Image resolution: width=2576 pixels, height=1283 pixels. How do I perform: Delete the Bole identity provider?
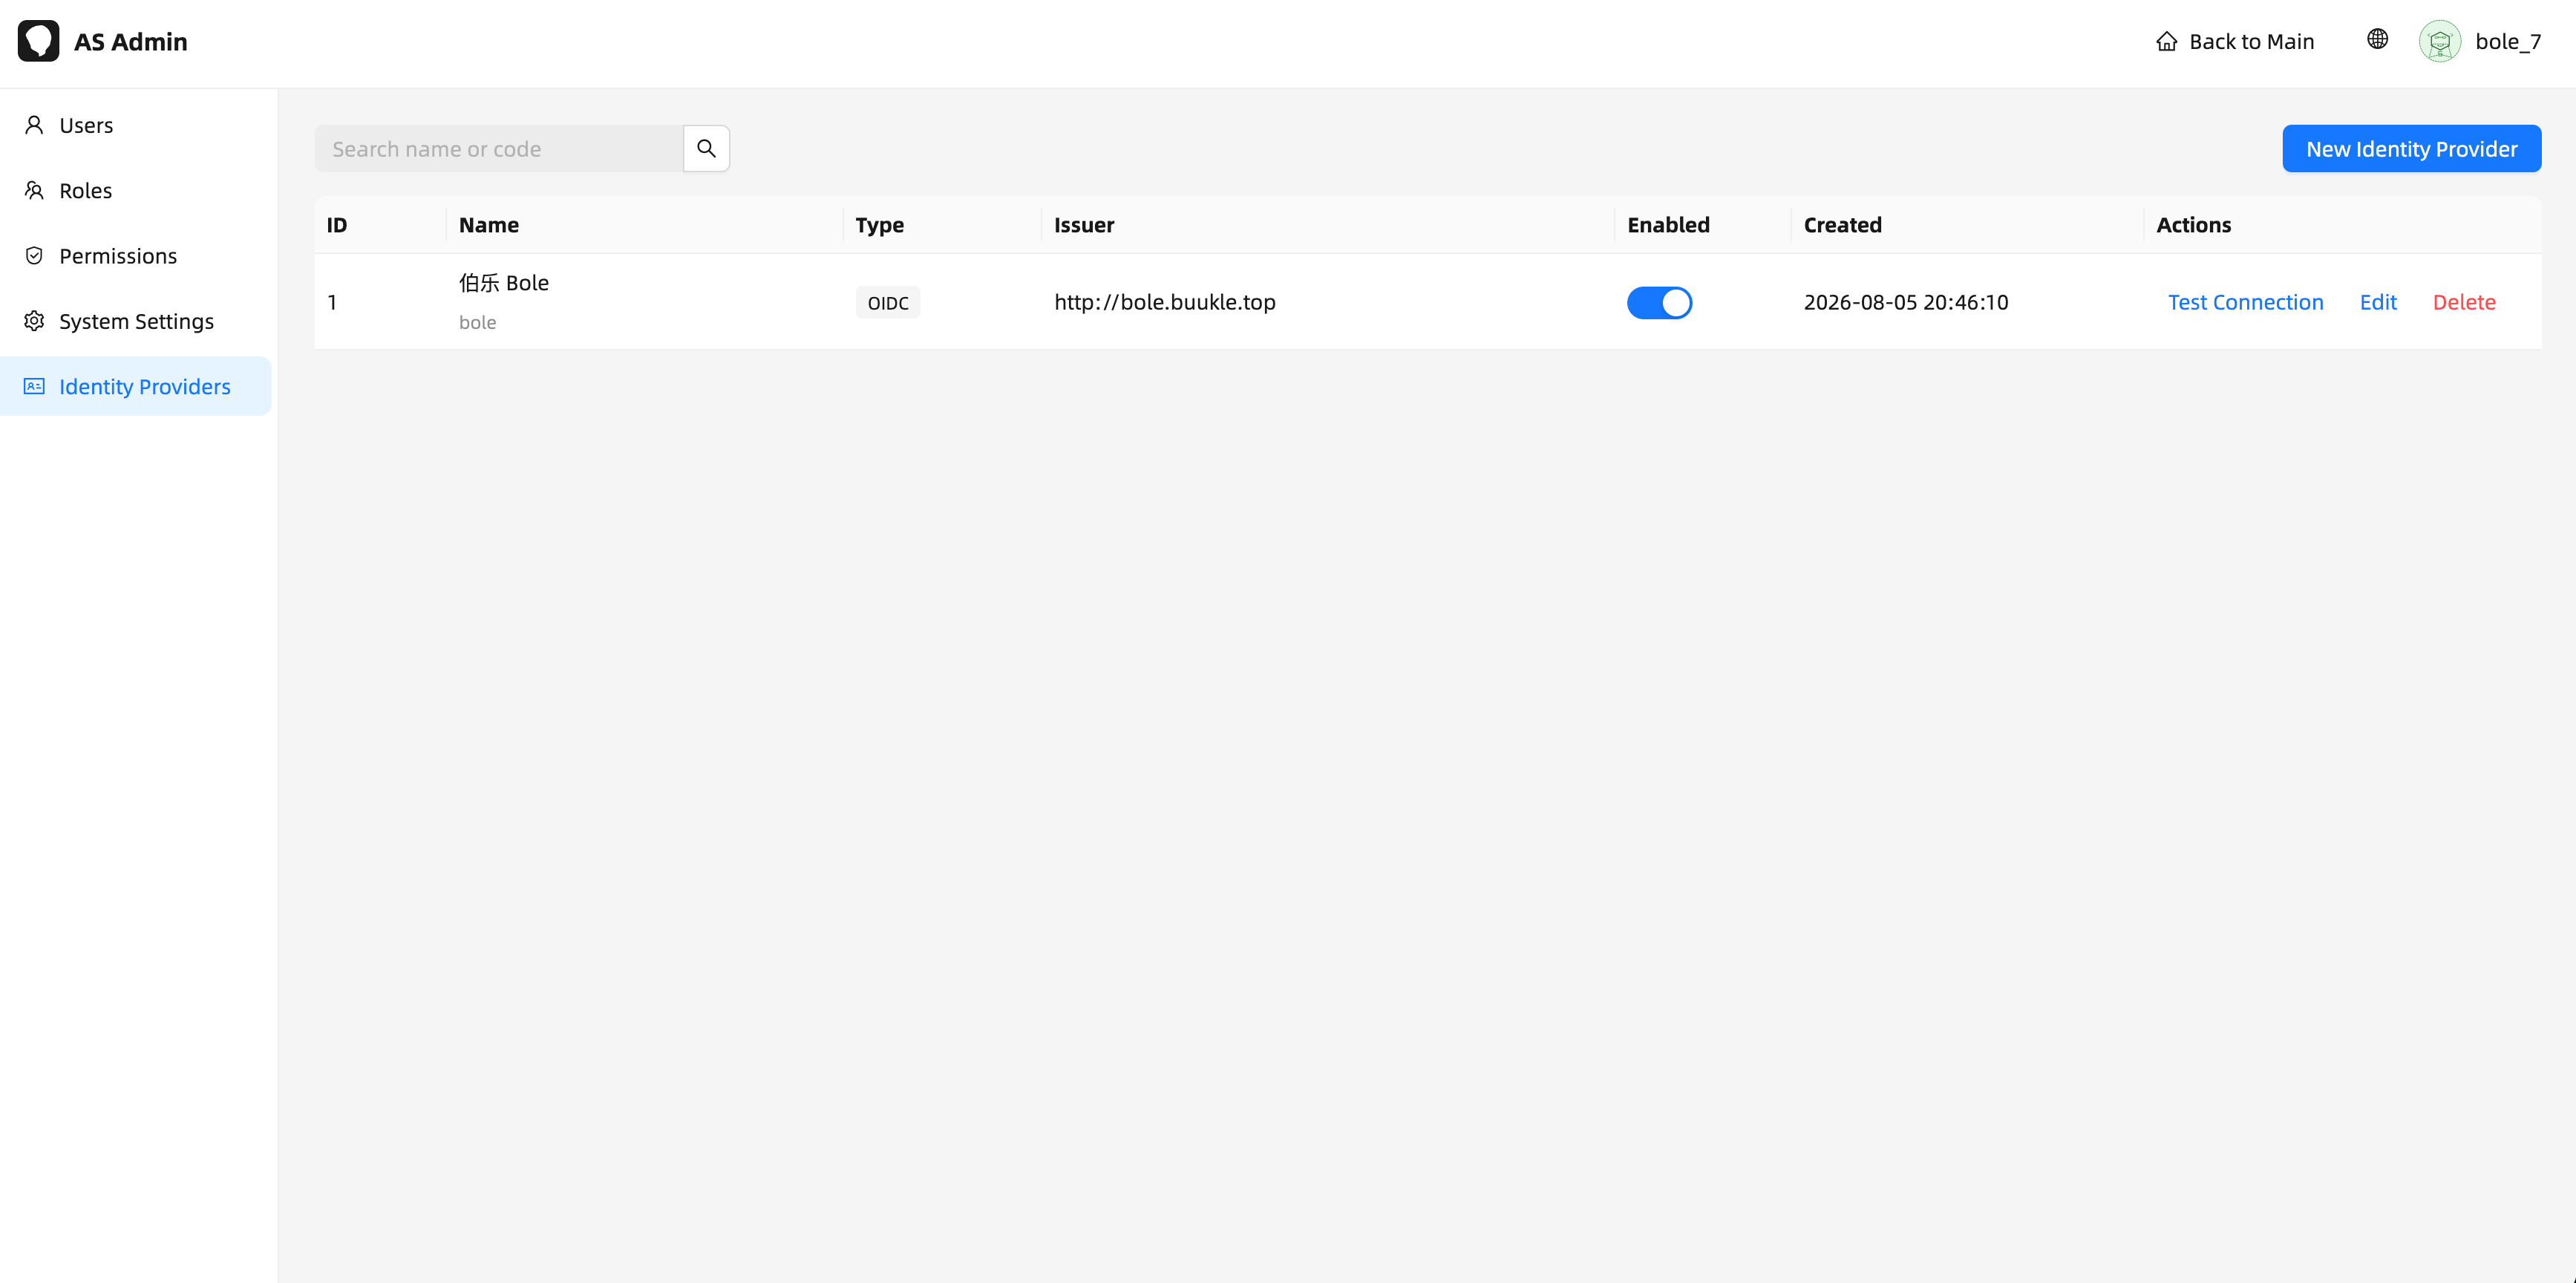tap(2464, 302)
